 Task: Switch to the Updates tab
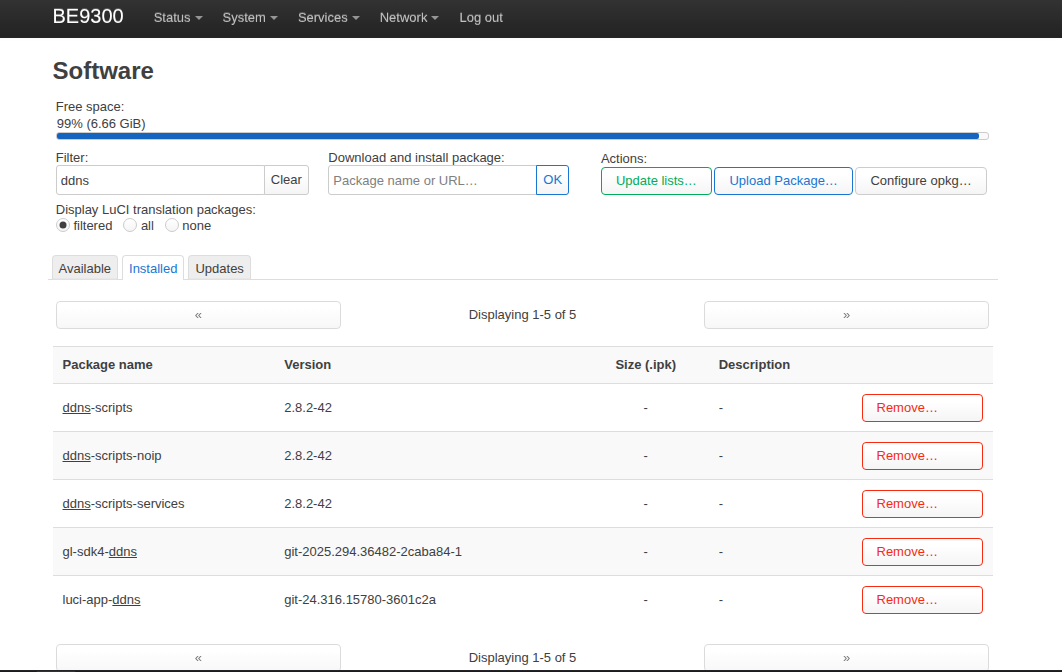pyautogui.click(x=219, y=268)
